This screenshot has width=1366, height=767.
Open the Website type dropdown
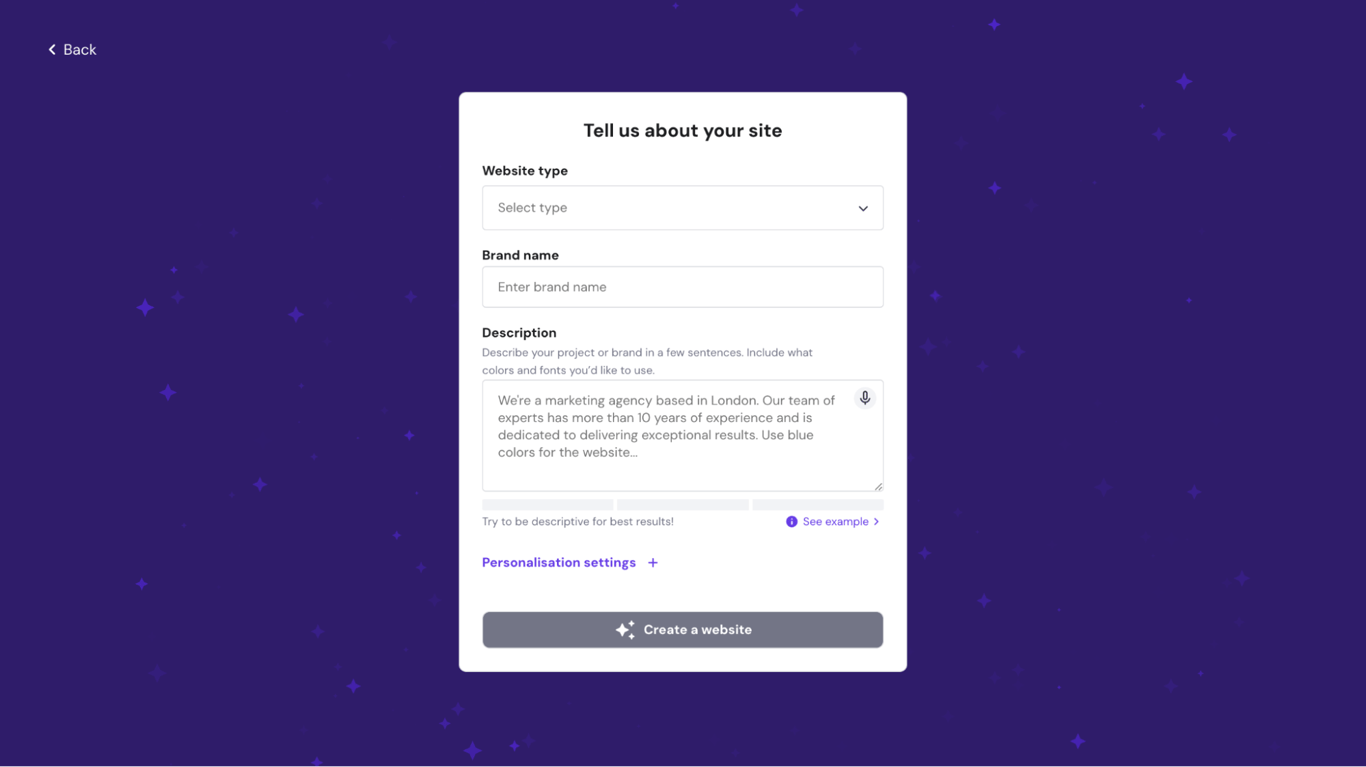[683, 207]
